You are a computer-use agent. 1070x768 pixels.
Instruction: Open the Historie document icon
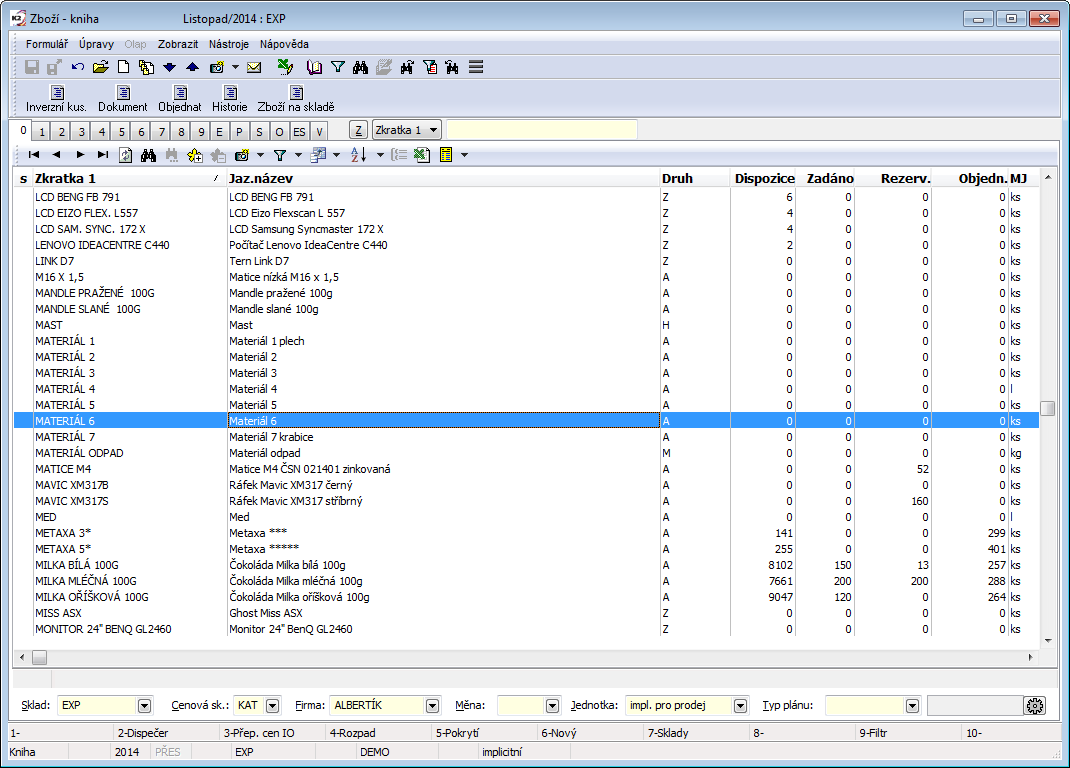pyautogui.click(x=229, y=98)
